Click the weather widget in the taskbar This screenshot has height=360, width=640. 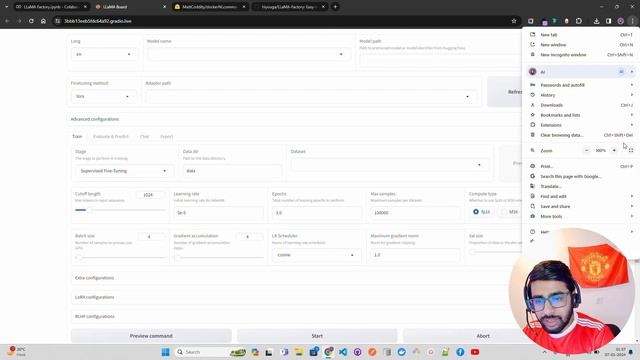(x=16, y=351)
